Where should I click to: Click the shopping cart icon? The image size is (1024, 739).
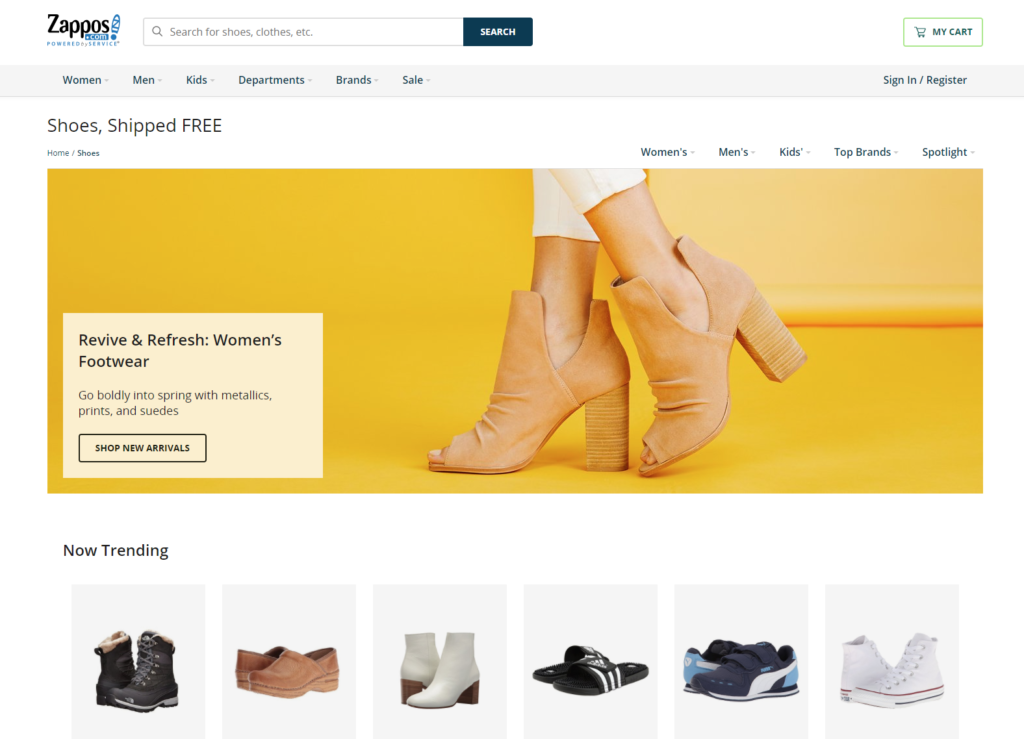[920, 32]
